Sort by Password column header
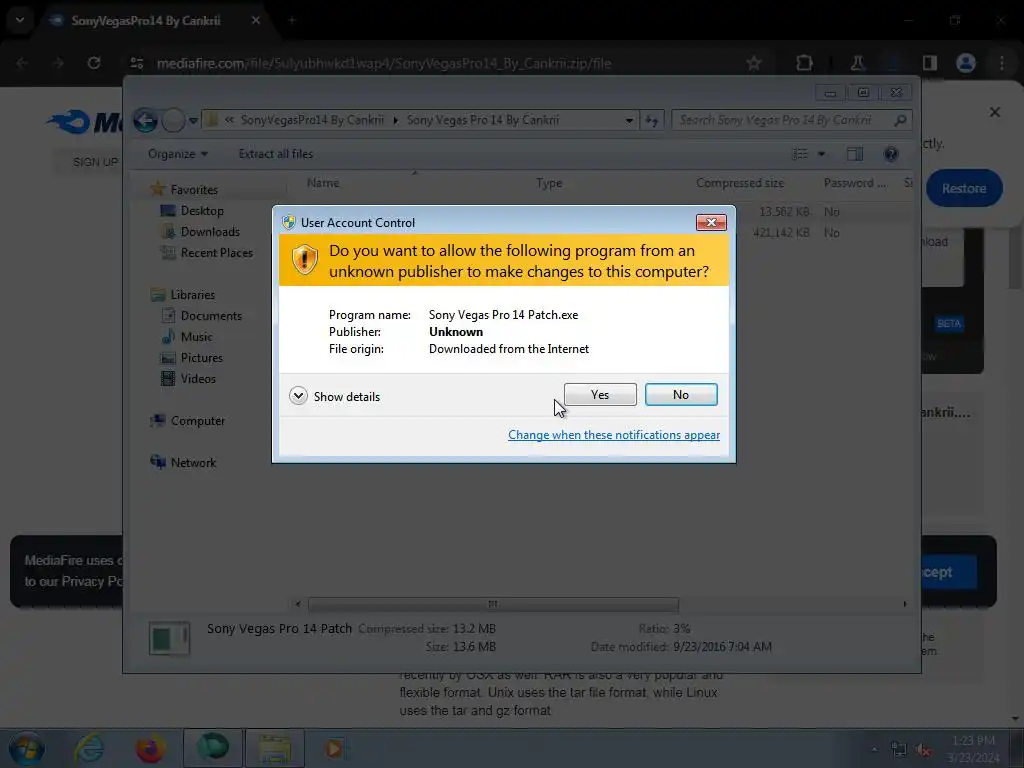1024x768 pixels. pyautogui.click(x=854, y=184)
